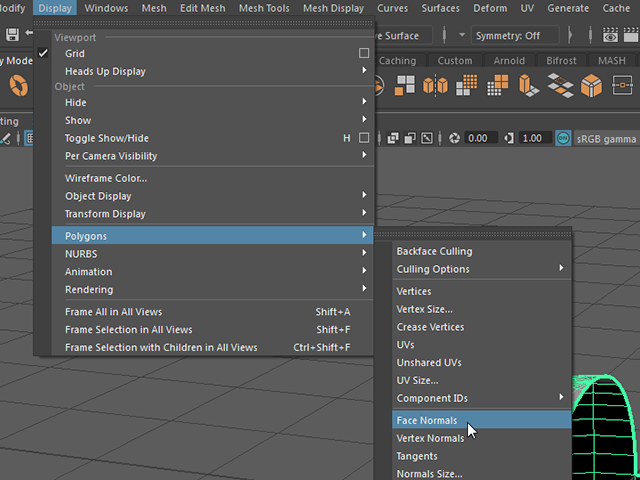Image resolution: width=640 pixels, height=480 pixels.
Task: Click the Reduce mesh shelf icon
Action: 498,85
